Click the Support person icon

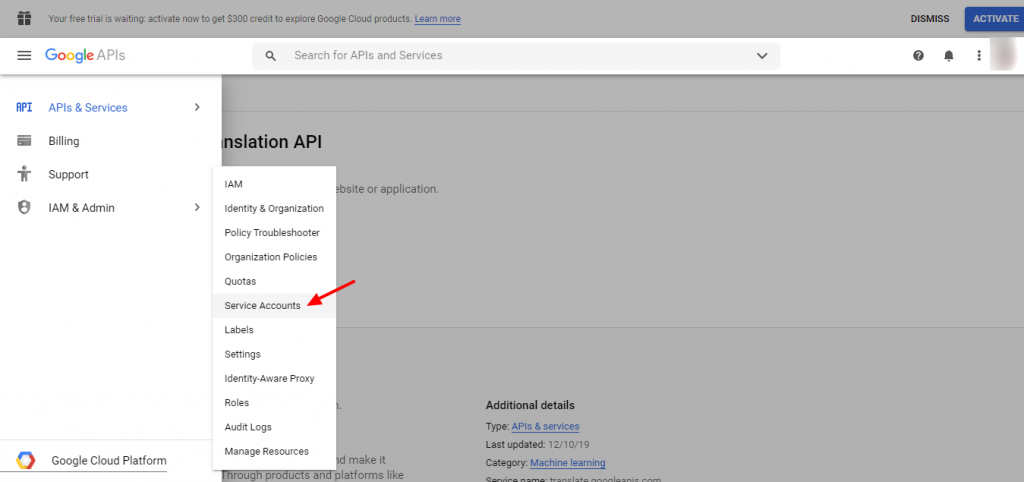point(24,174)
